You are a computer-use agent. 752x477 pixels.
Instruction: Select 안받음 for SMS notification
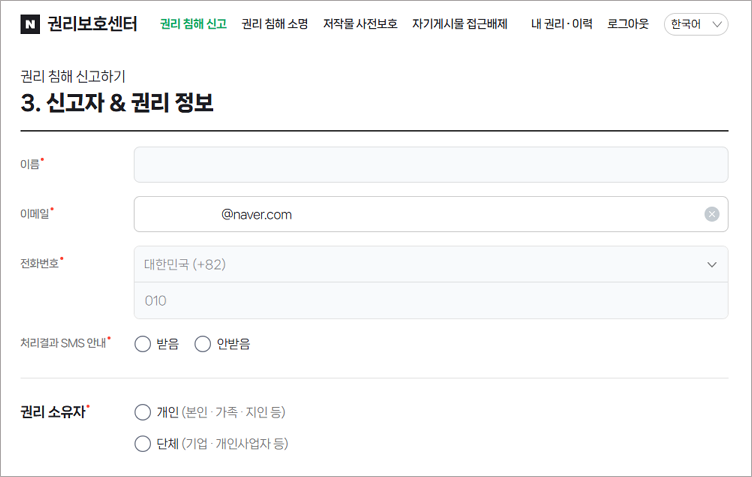(x=203, y=344)
